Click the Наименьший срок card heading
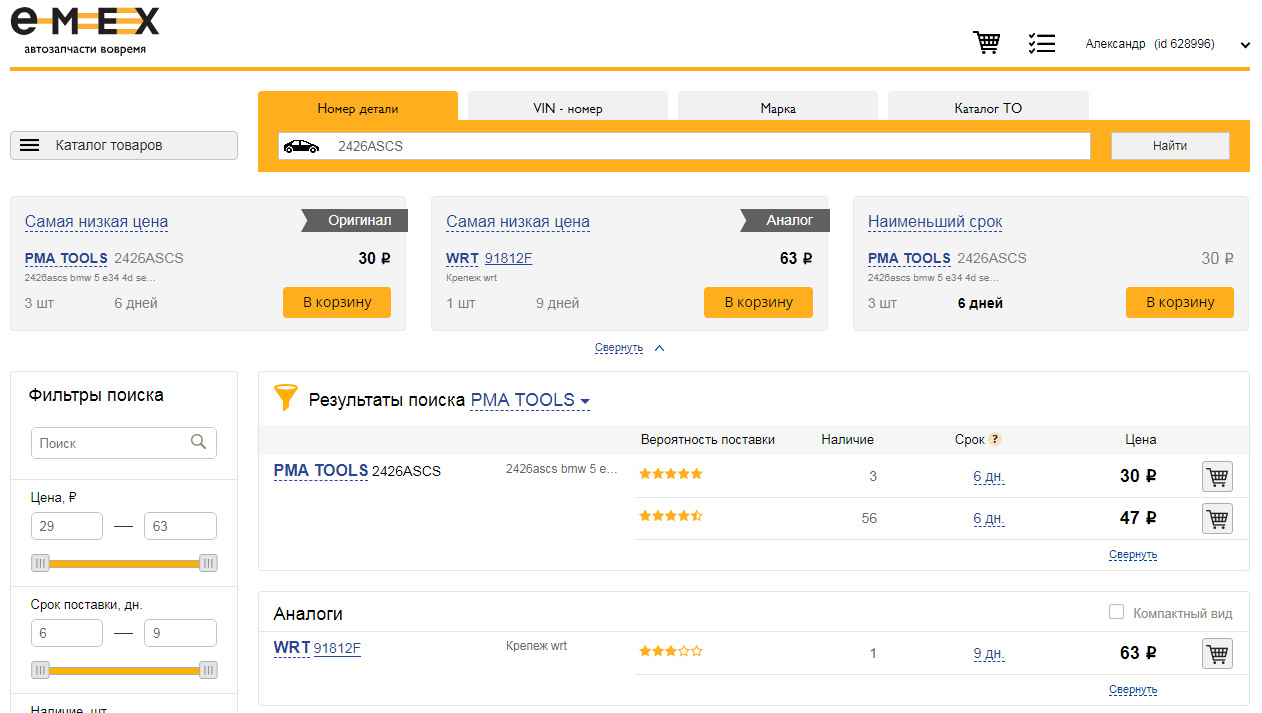Viewport: 1262px width, 713px height. pos(935,222)
